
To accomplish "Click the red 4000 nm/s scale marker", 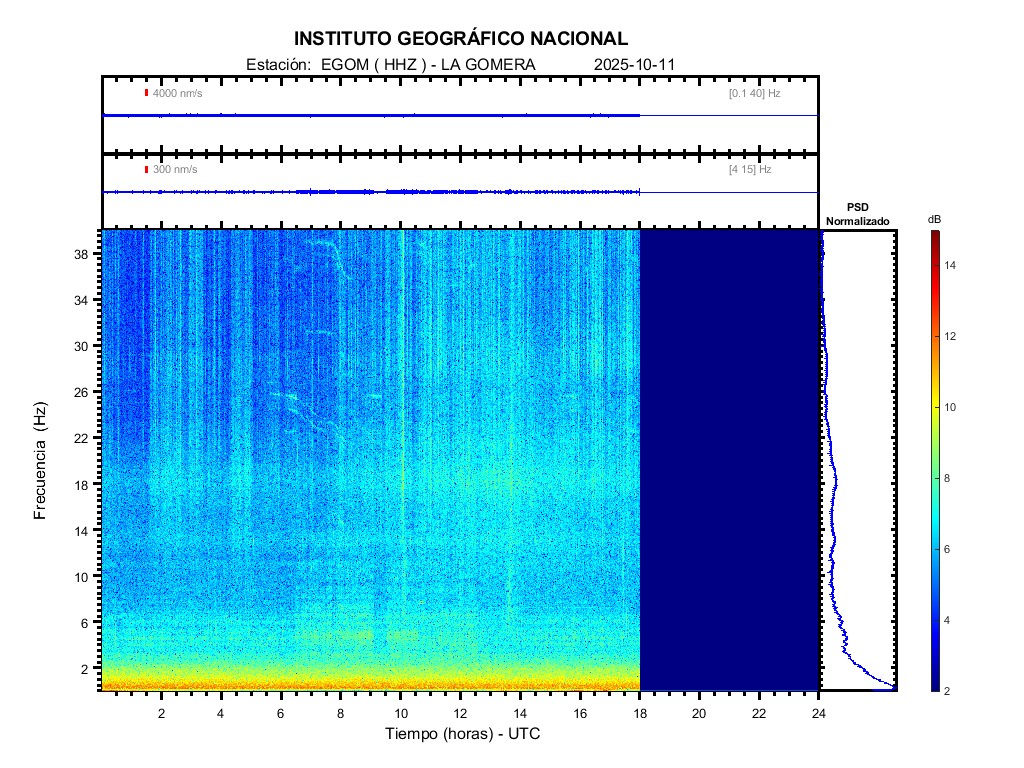I will pos(146,93).
